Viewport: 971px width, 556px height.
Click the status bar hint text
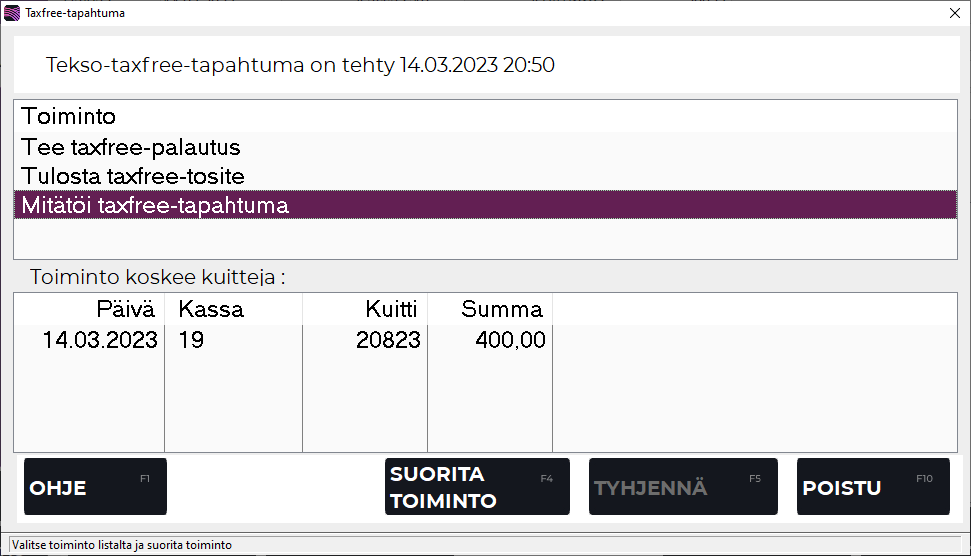pos(121,545)
